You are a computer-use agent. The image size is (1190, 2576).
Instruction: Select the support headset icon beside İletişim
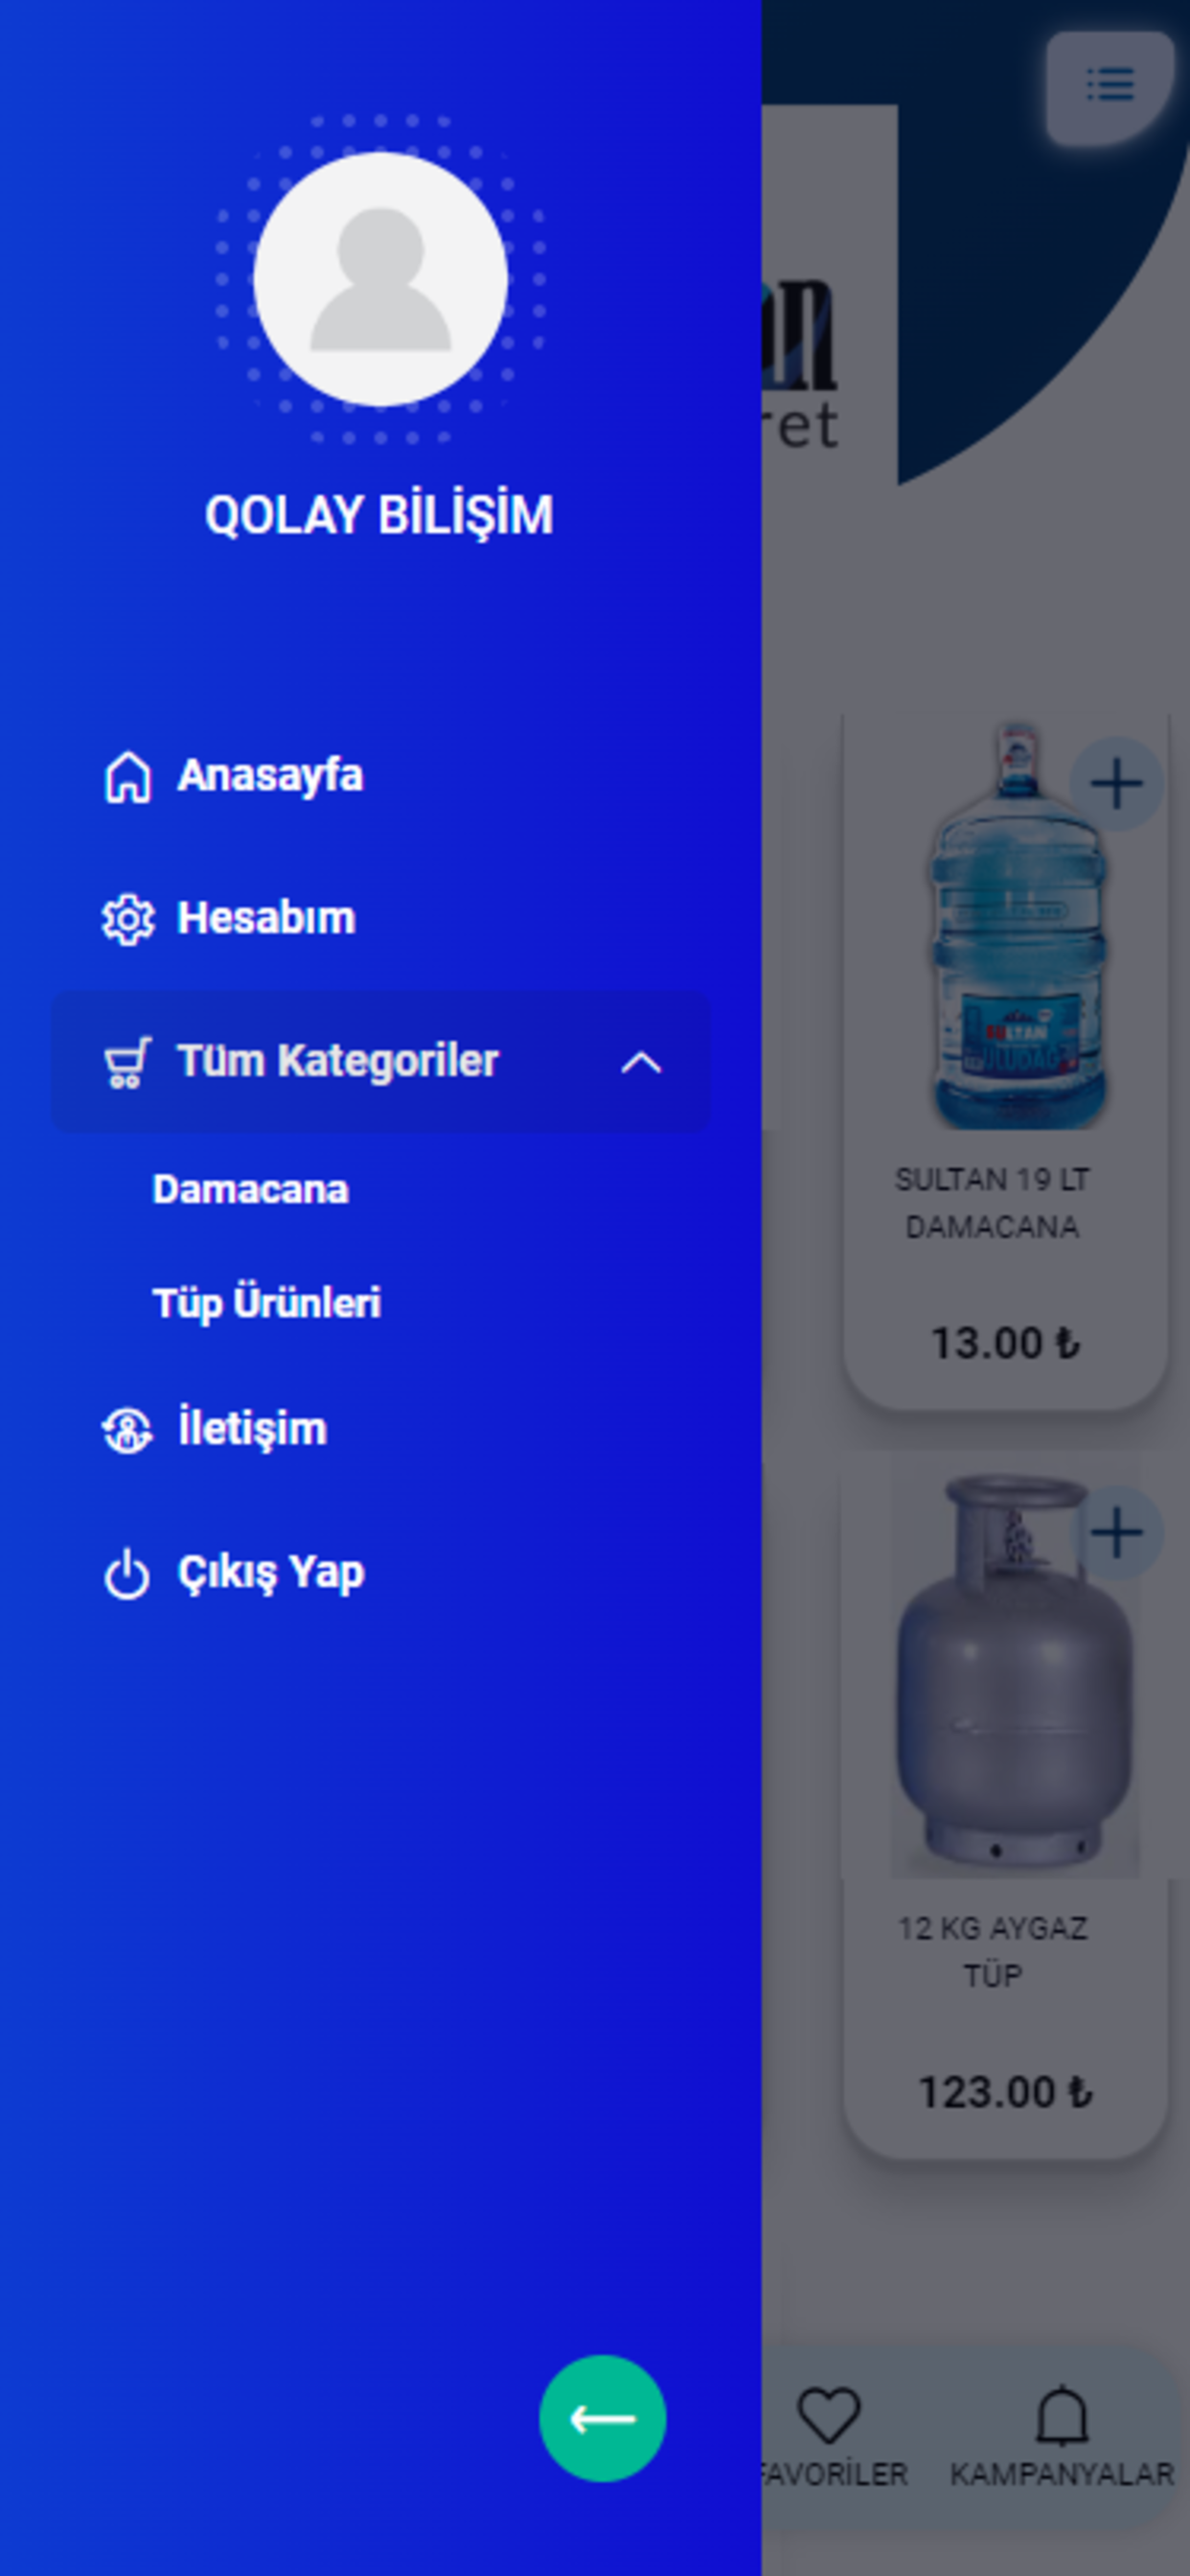(127, 1430)
